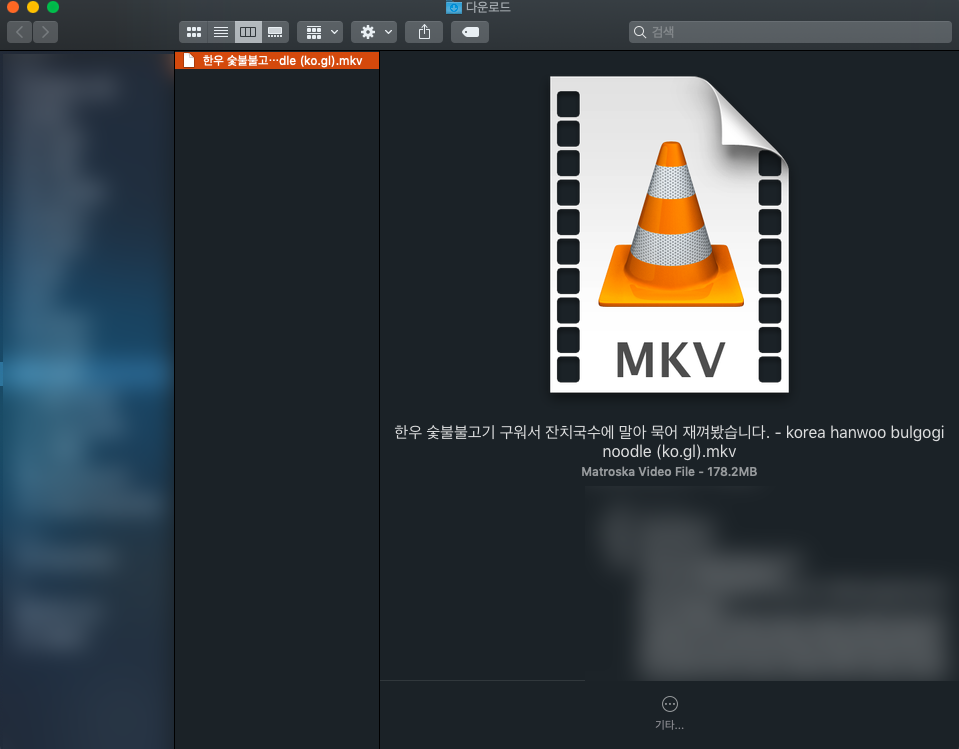Click the 다운로드 window title text
The image size is (959, 749).
pyautogui.click(x=488, y=7)
